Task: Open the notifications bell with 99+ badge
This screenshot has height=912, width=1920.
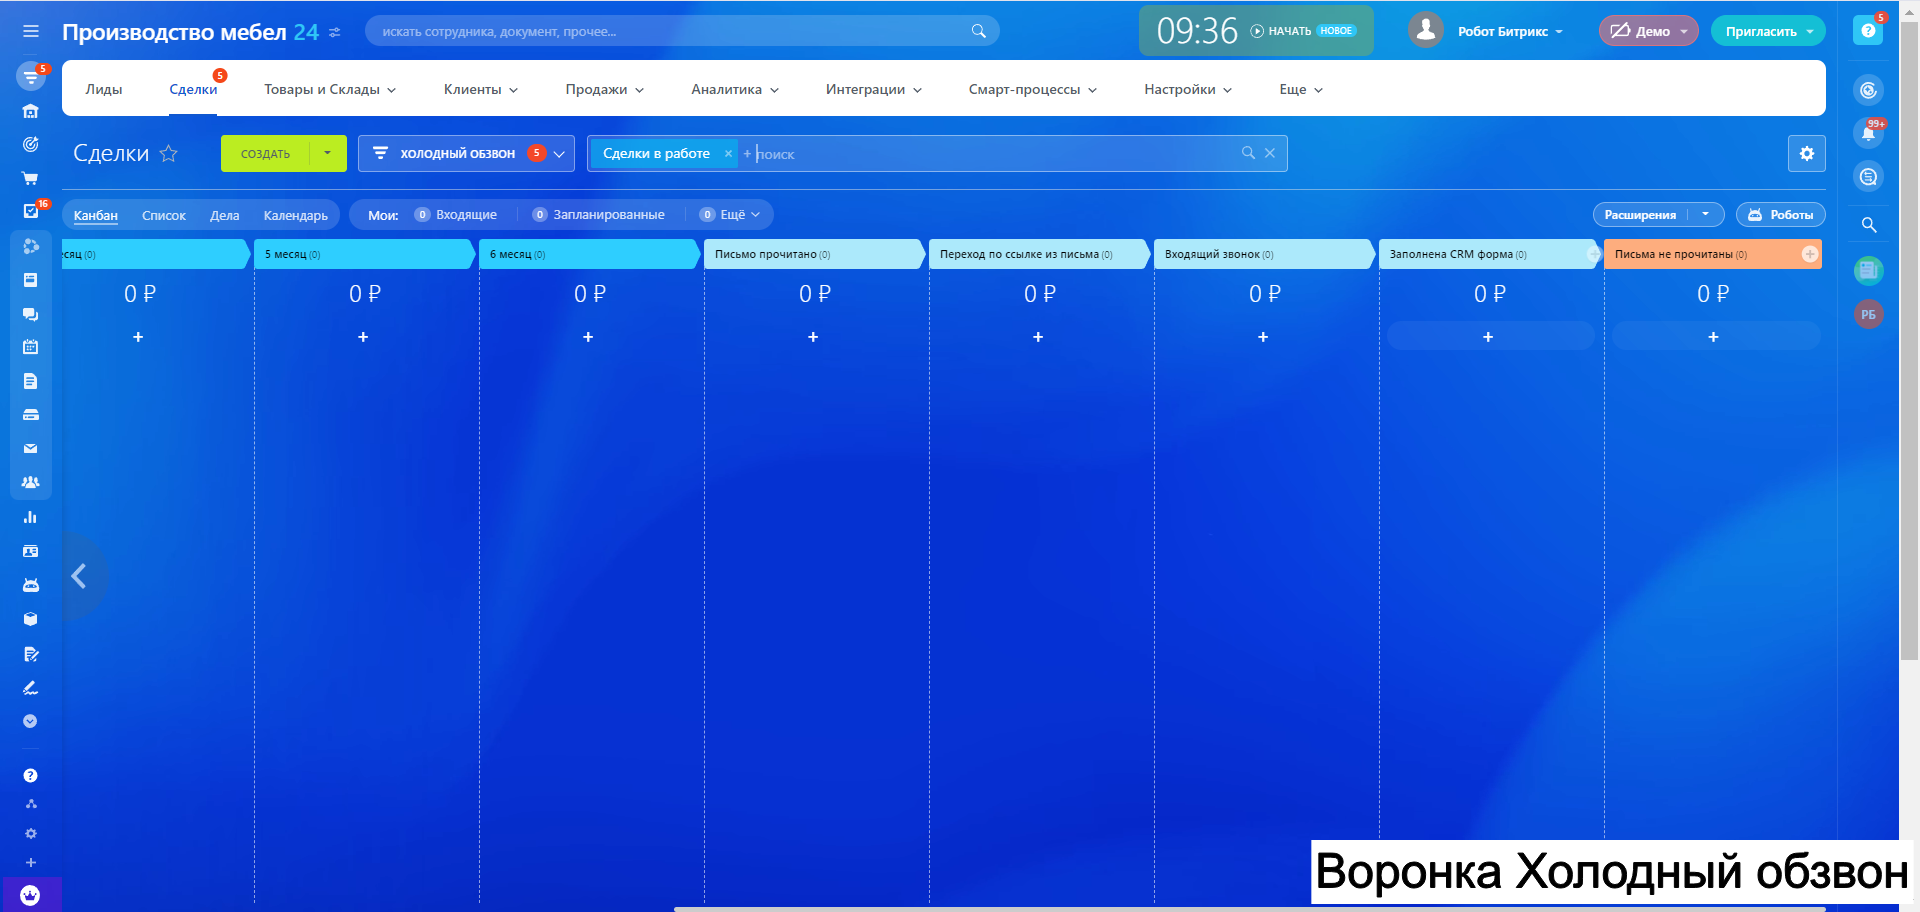Action: pos(1868,133)
